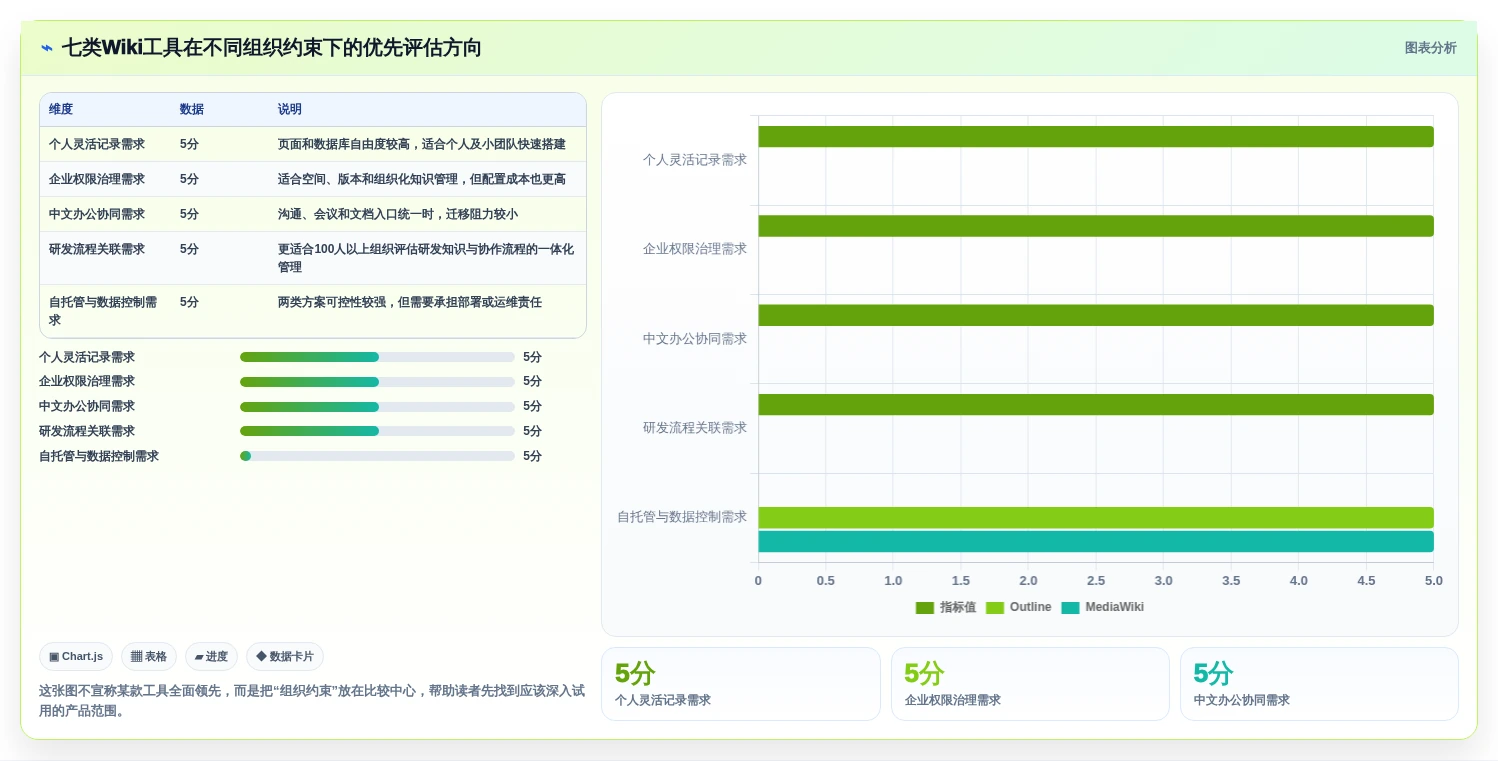Click the blue lightning icon beside the title
Screen dimensions: 1498x761
pos(46,48)
